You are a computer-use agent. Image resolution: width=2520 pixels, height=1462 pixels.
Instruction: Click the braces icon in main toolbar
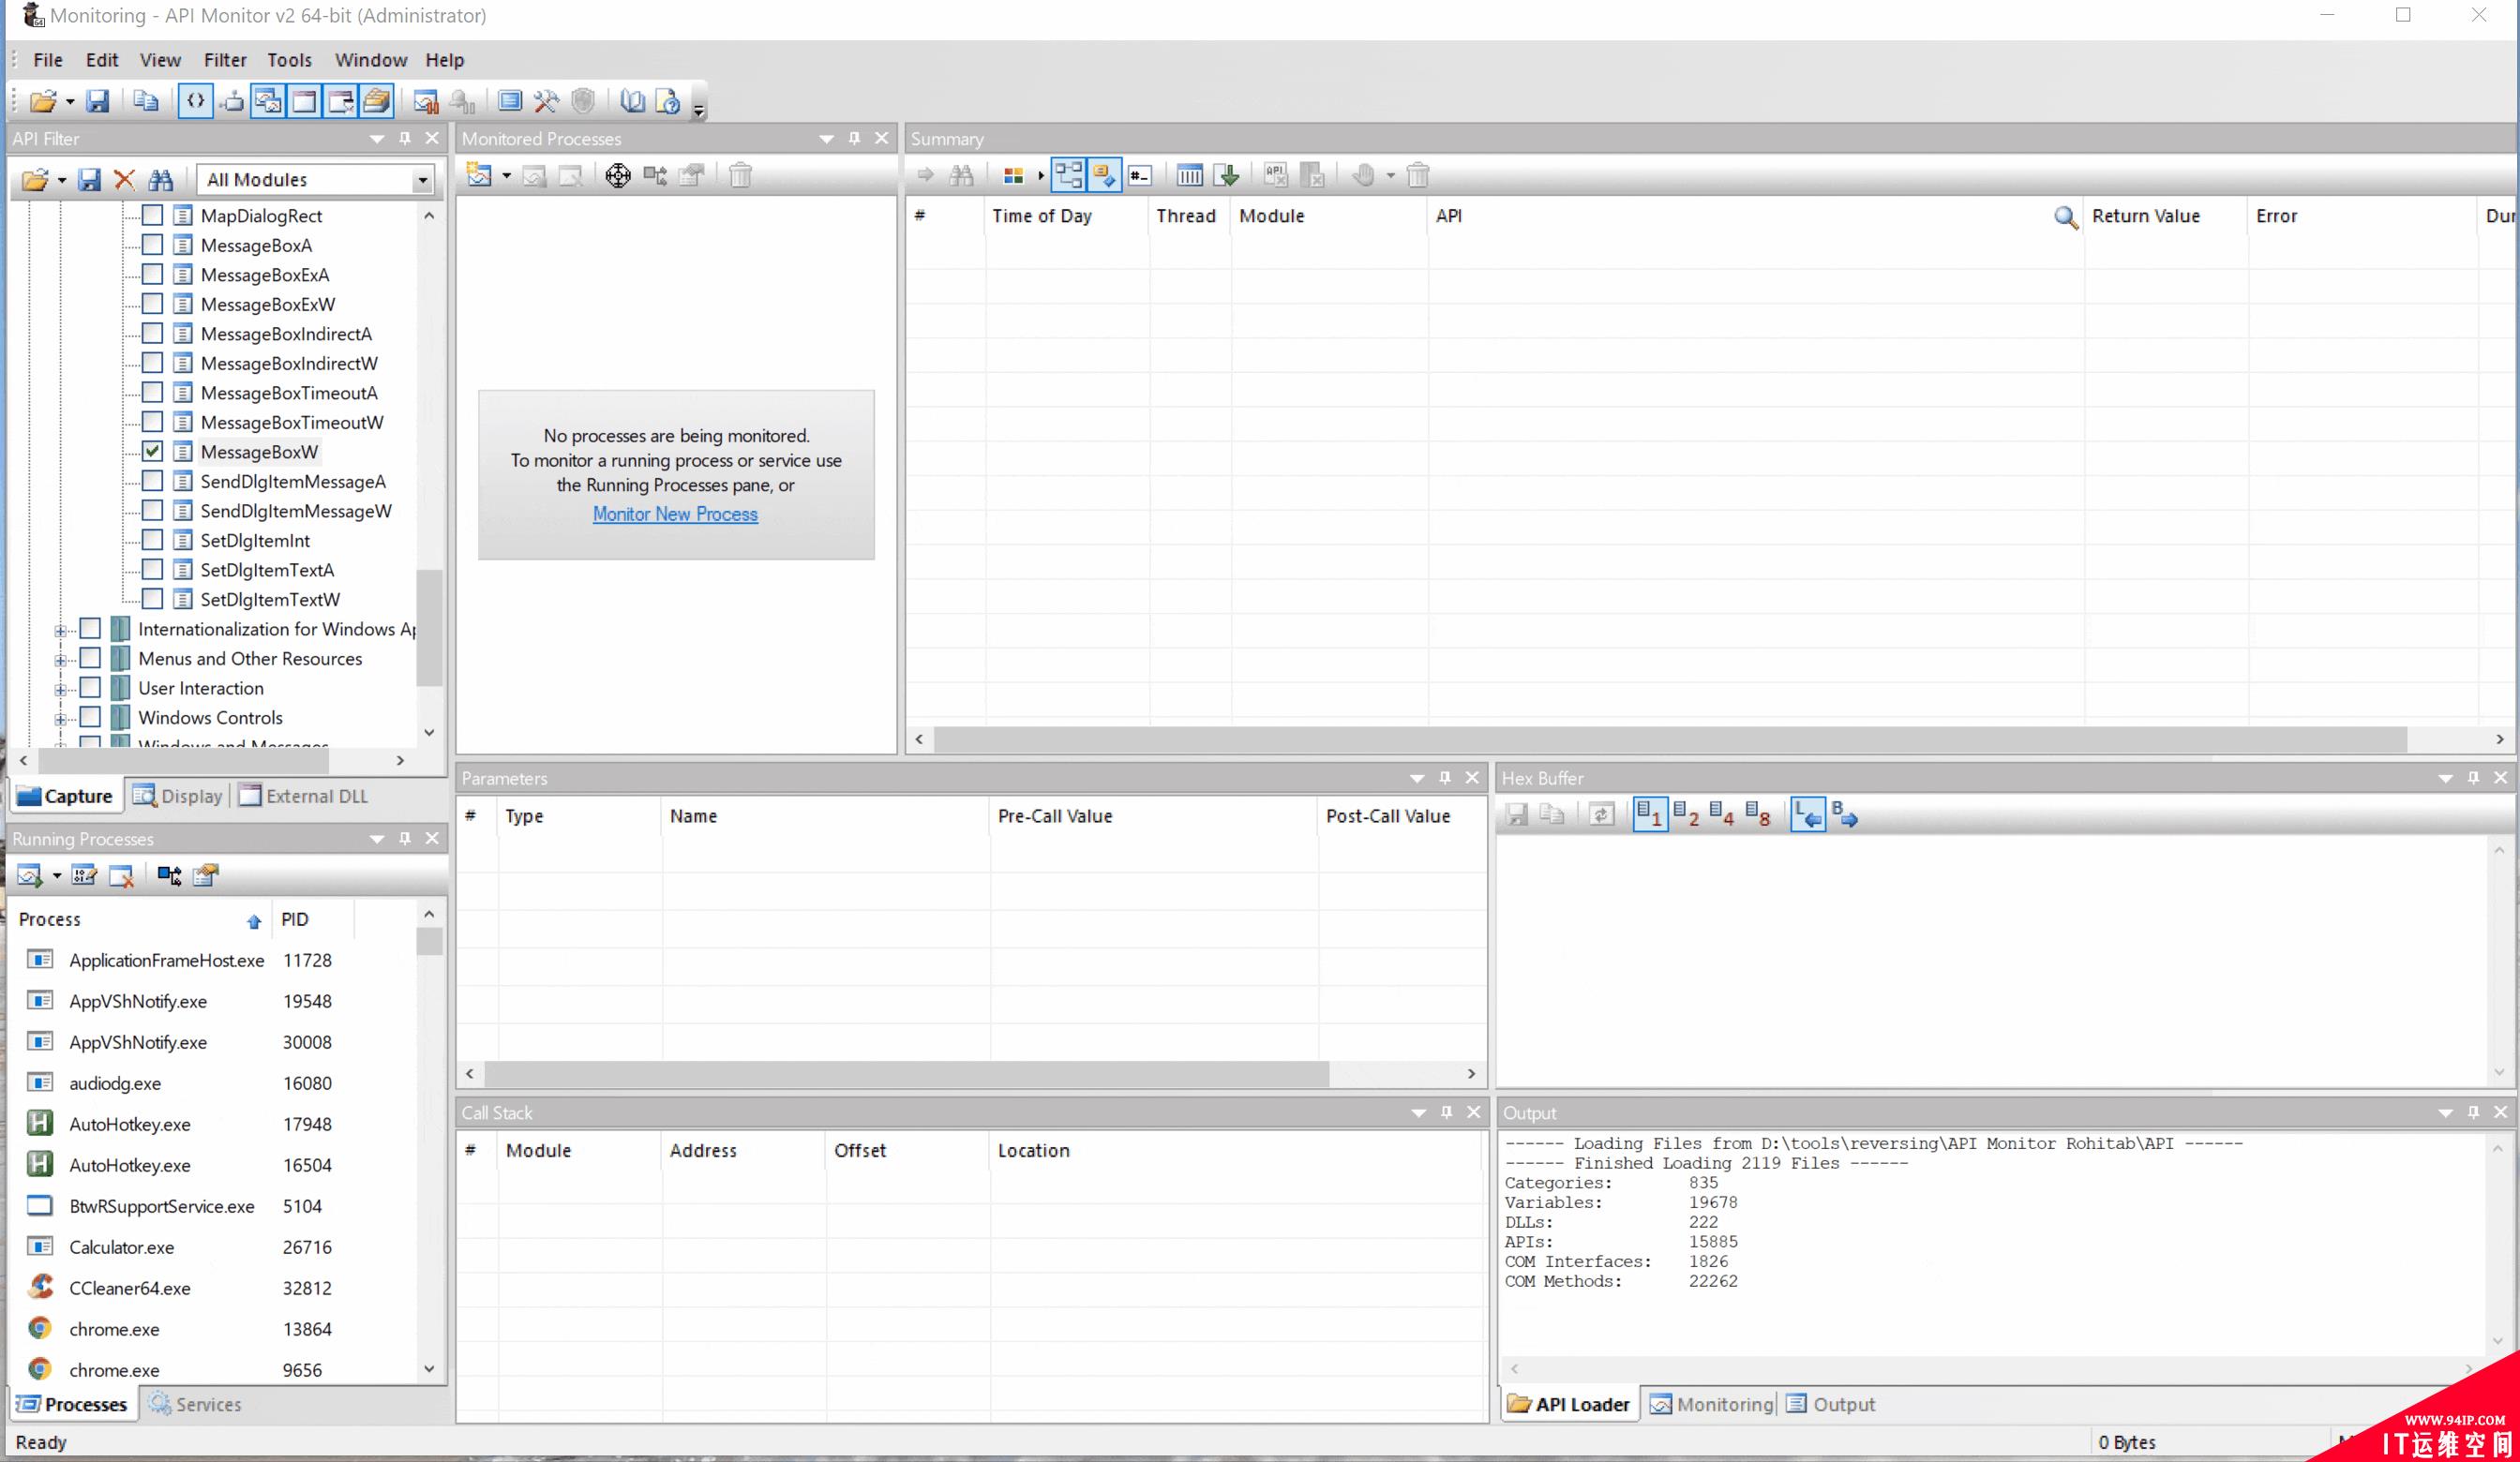tap(196, 101)
